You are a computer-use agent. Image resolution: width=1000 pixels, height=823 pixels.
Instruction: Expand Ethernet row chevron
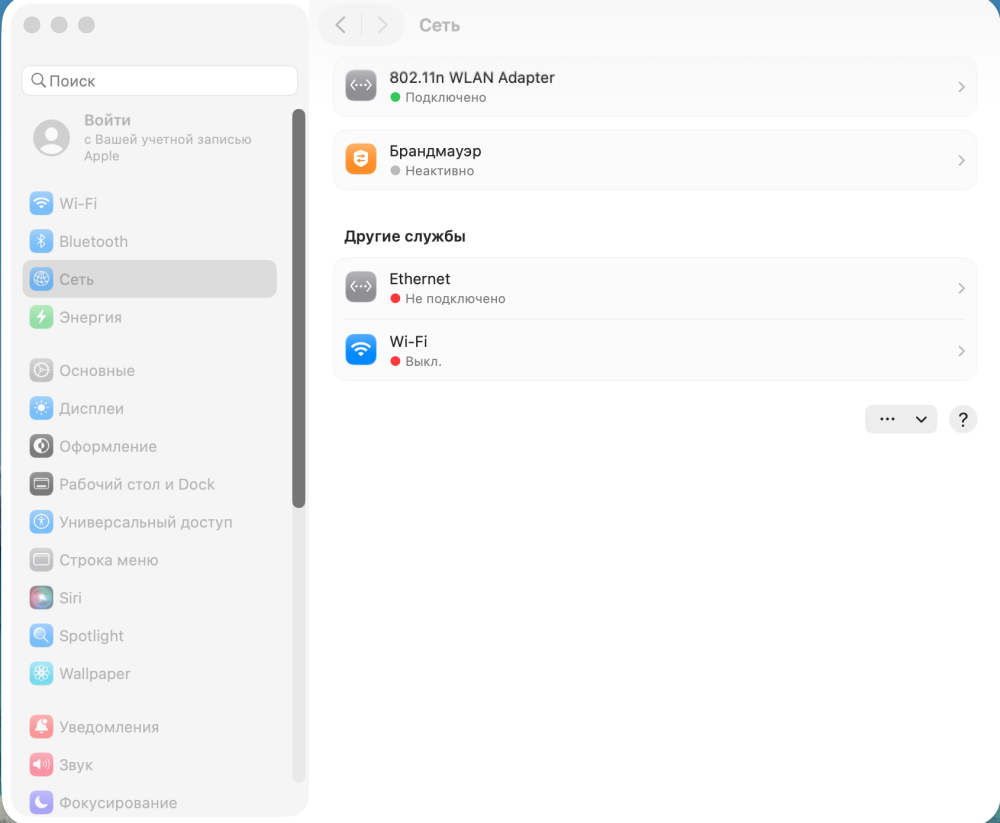(x=961, y=288)
